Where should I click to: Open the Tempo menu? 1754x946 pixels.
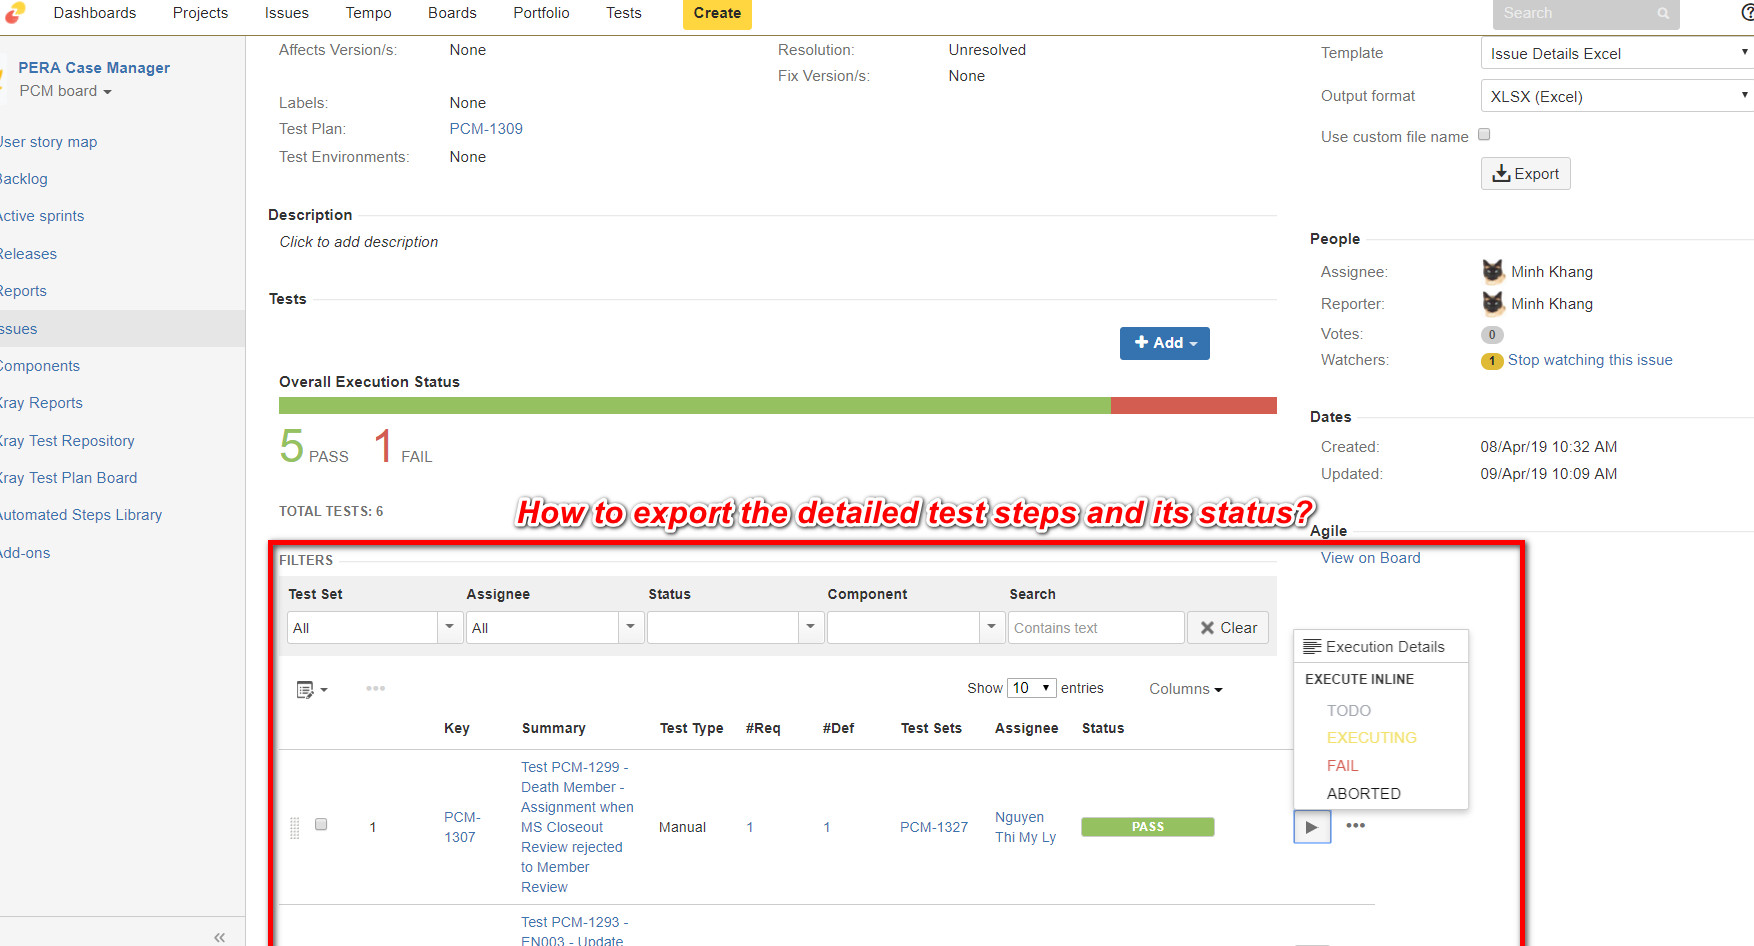[368, 13]
